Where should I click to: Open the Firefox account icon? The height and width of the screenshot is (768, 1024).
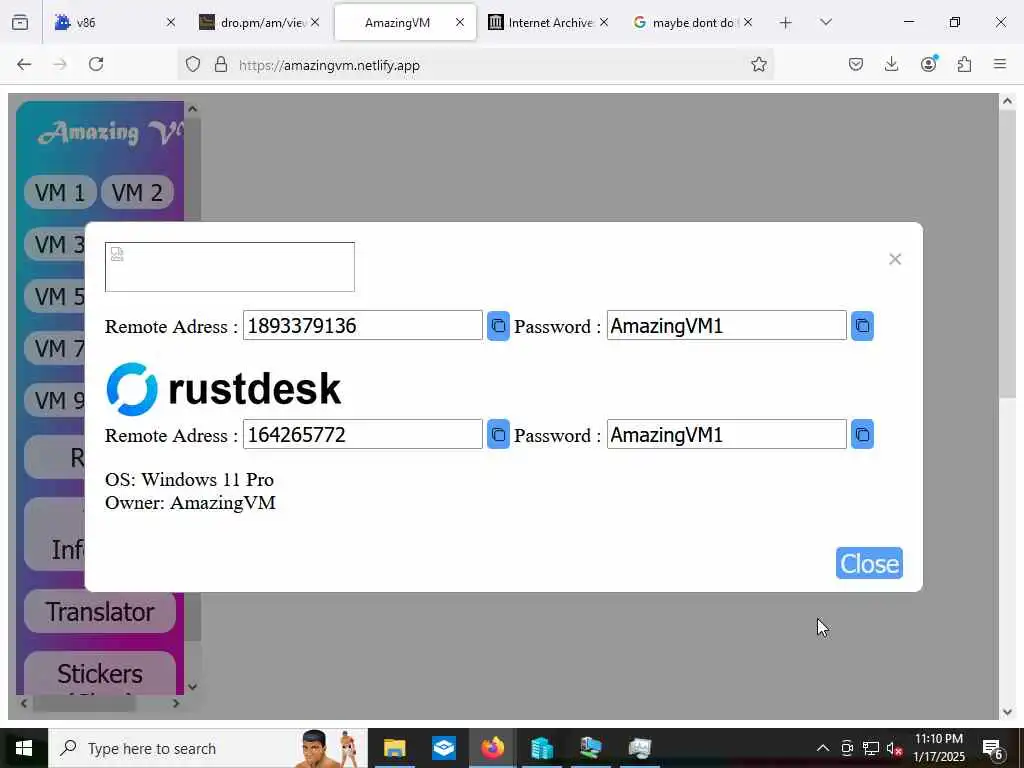tap(928, 64)
